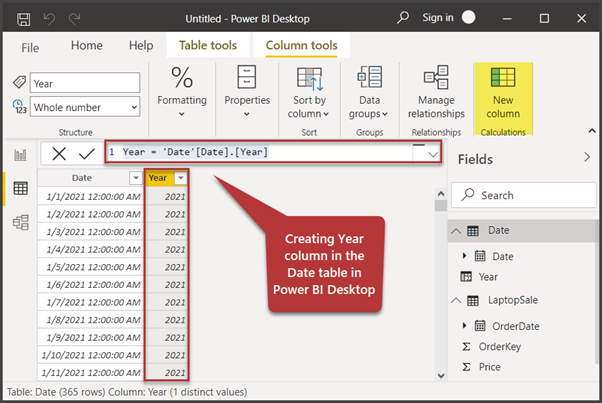Click into the DAX formula text

click(x=195, y=152)
